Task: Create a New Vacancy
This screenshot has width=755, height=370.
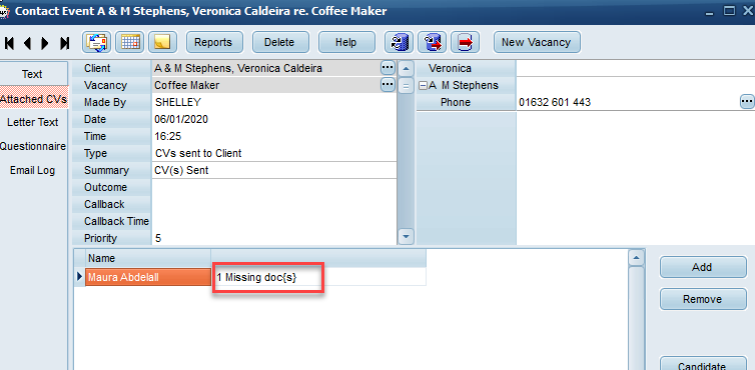Action: click(536, 42)
